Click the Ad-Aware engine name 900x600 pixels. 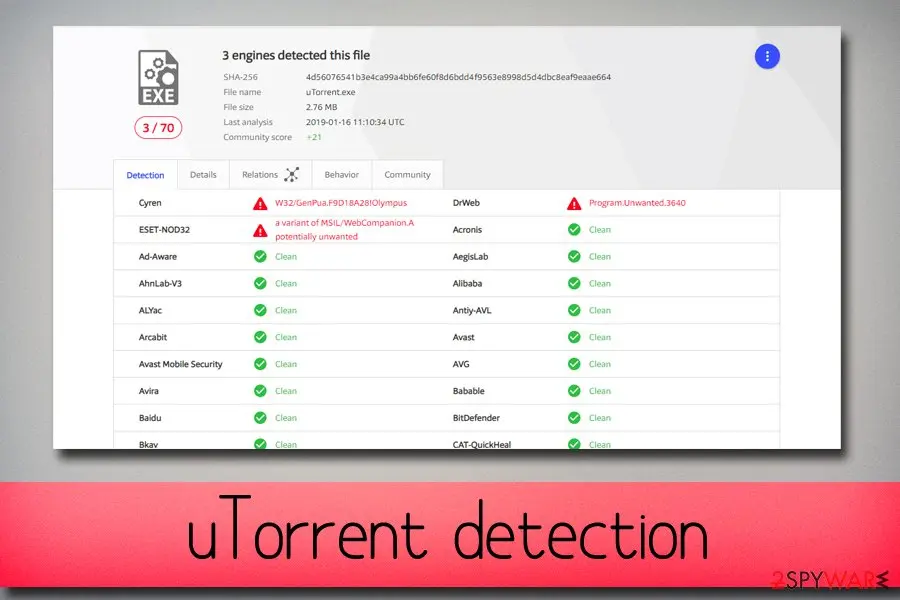tap(158, 257)
